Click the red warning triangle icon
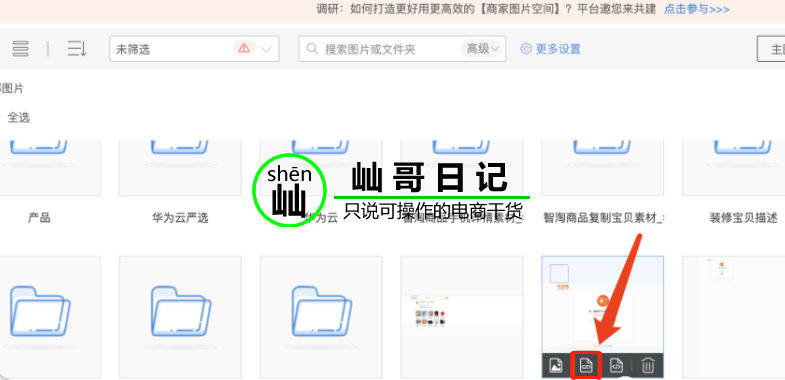The height and width of the screenshot is (380, 785). [x=244, y=48]
